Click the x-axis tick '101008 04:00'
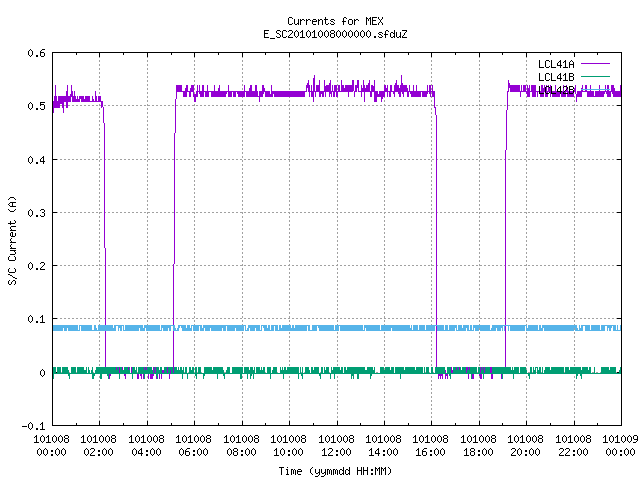 tap(146, 446)
